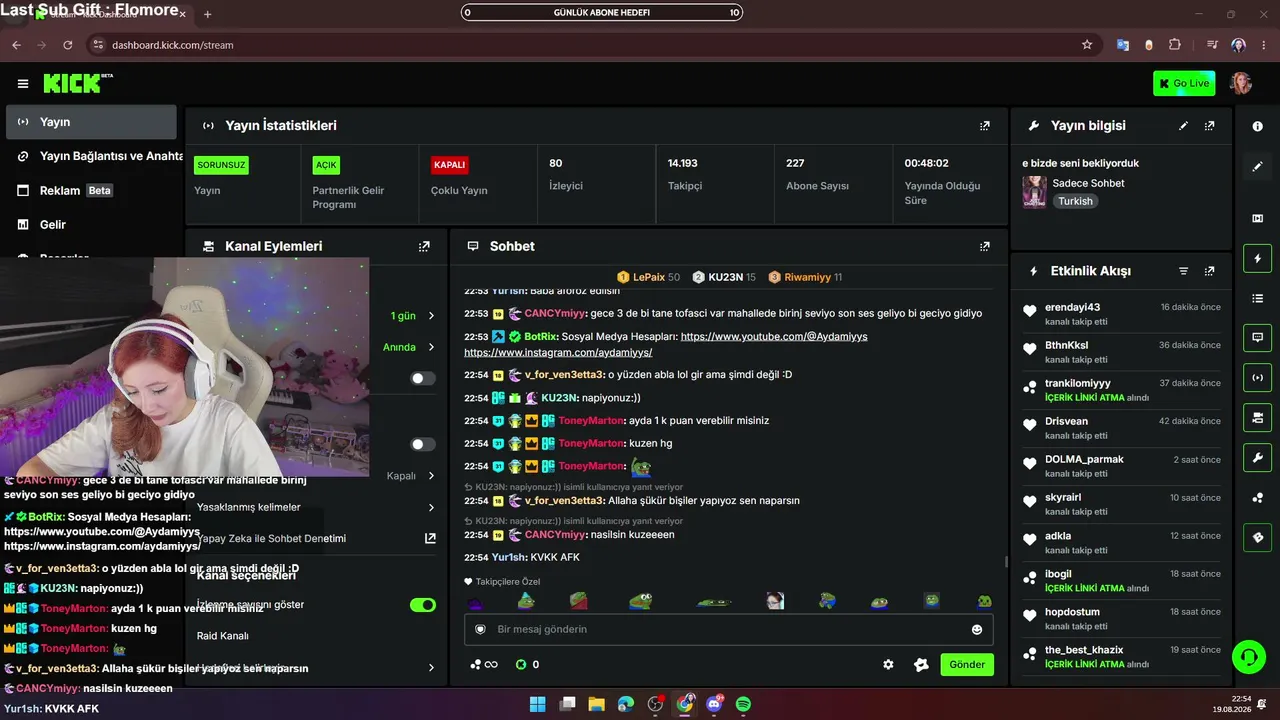Expand the Yasaklanmış kelimeler row
Viewport: 1280px width, 720px height.
(316, 507)
